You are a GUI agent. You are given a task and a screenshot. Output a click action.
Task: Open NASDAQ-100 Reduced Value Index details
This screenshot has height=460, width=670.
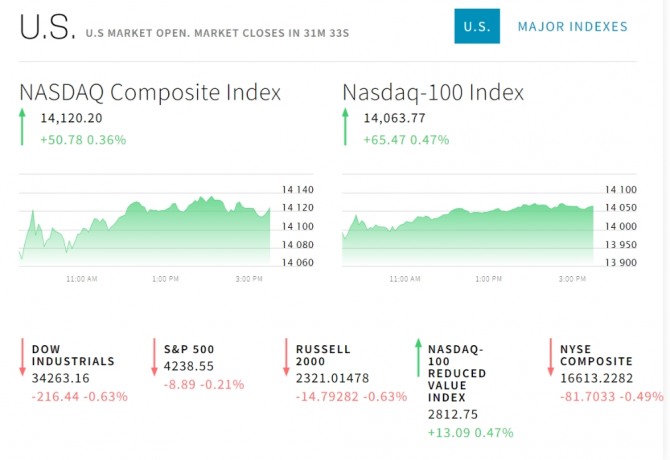click(x=459, y=374)
